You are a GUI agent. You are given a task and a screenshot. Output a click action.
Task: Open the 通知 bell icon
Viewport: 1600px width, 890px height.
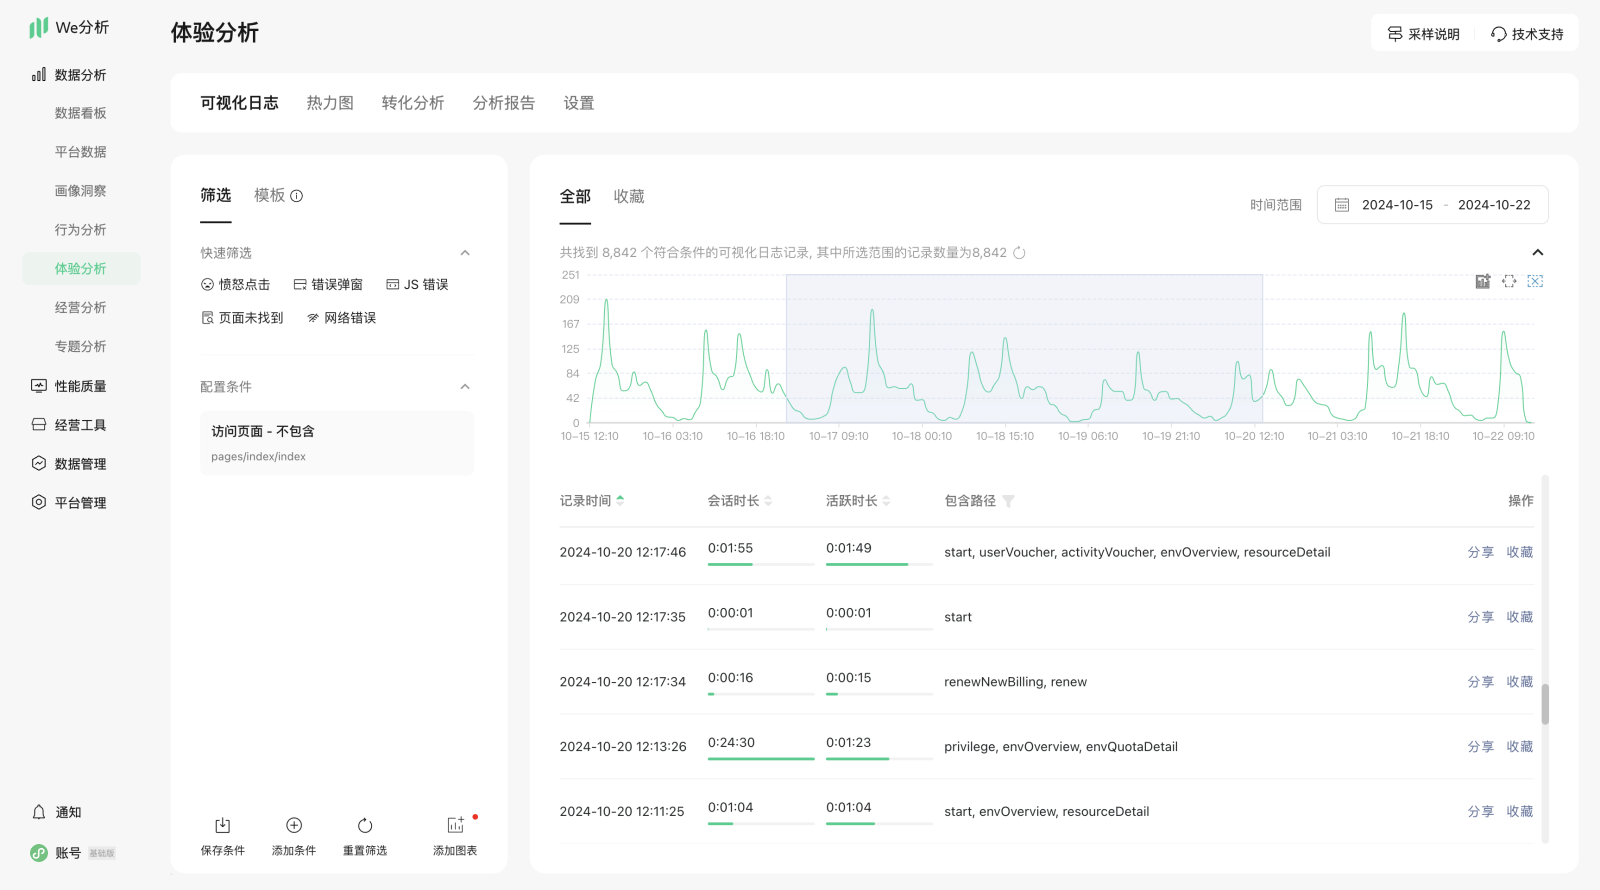[39, 812]
